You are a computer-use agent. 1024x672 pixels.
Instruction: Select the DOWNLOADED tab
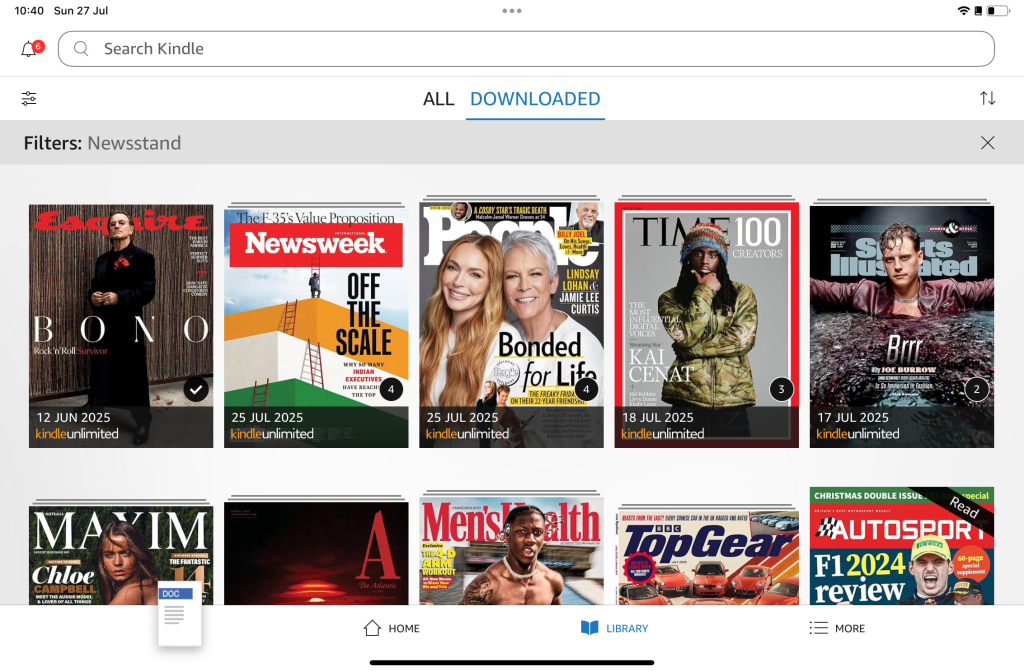535,99
